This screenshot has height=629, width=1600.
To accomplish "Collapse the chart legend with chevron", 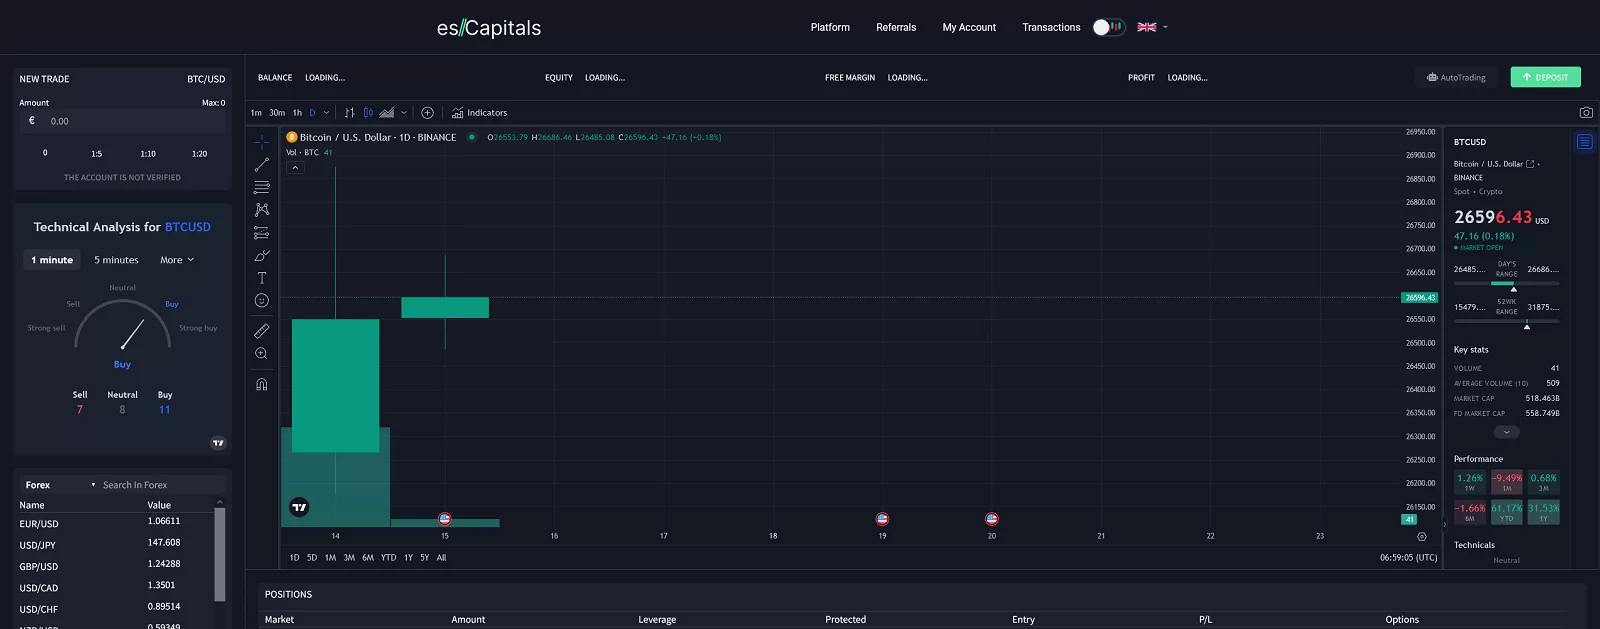I will point(295,168).
